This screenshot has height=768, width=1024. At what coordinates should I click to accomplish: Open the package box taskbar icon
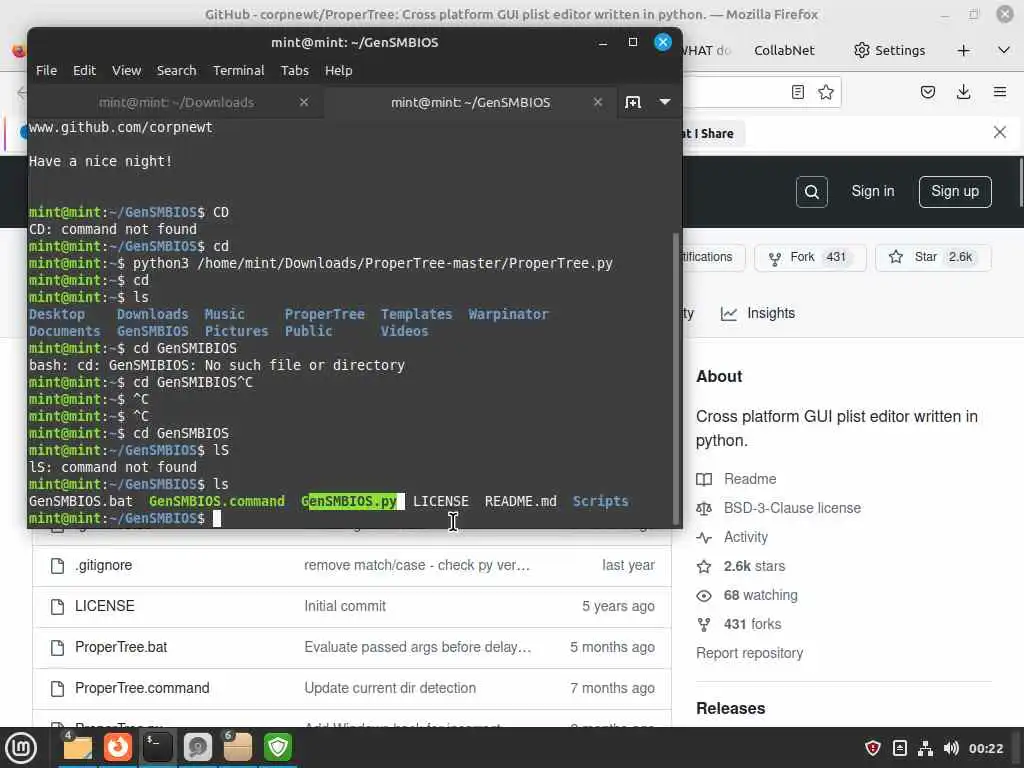[237, 748]
